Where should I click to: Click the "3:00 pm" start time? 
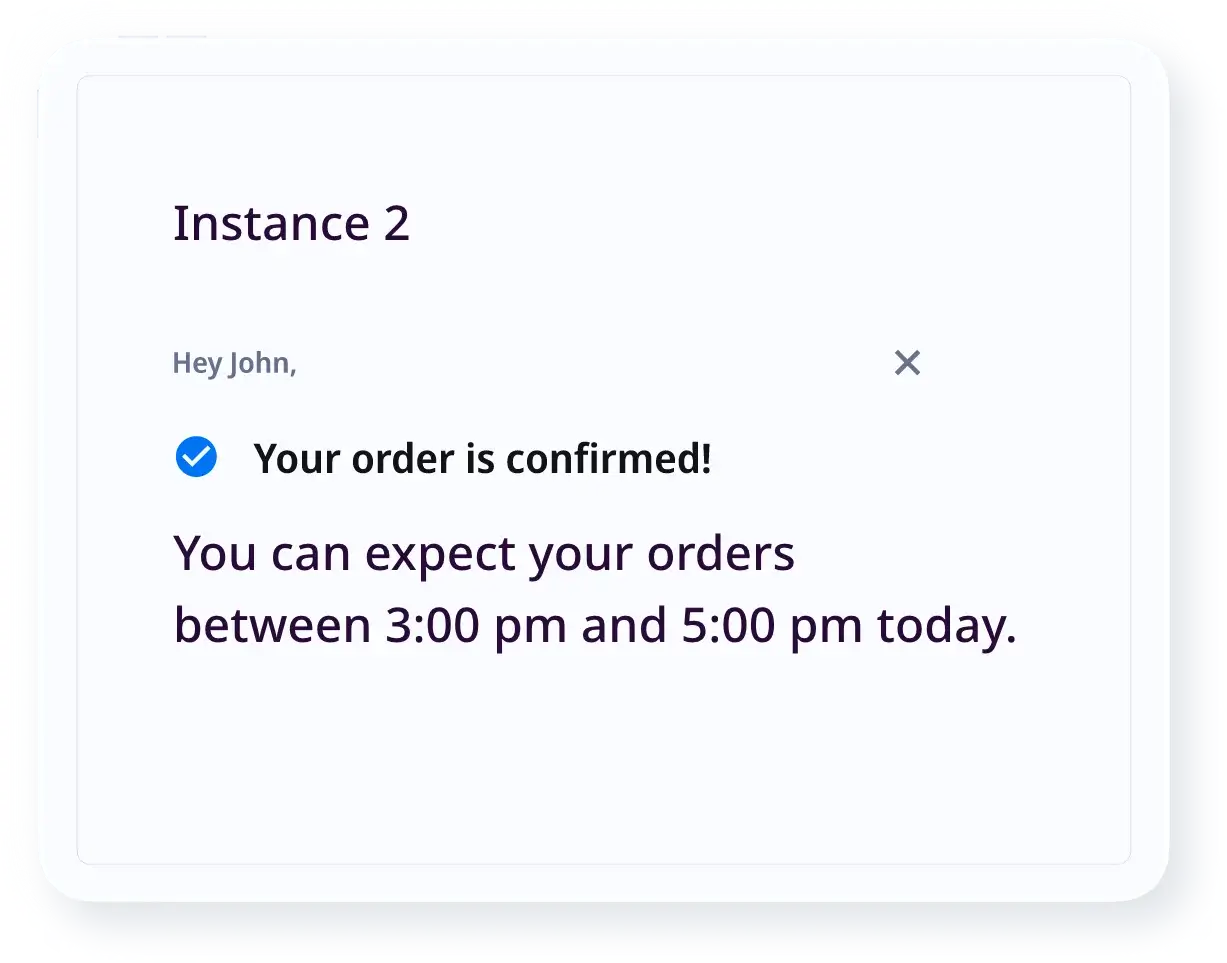[476, 627]
